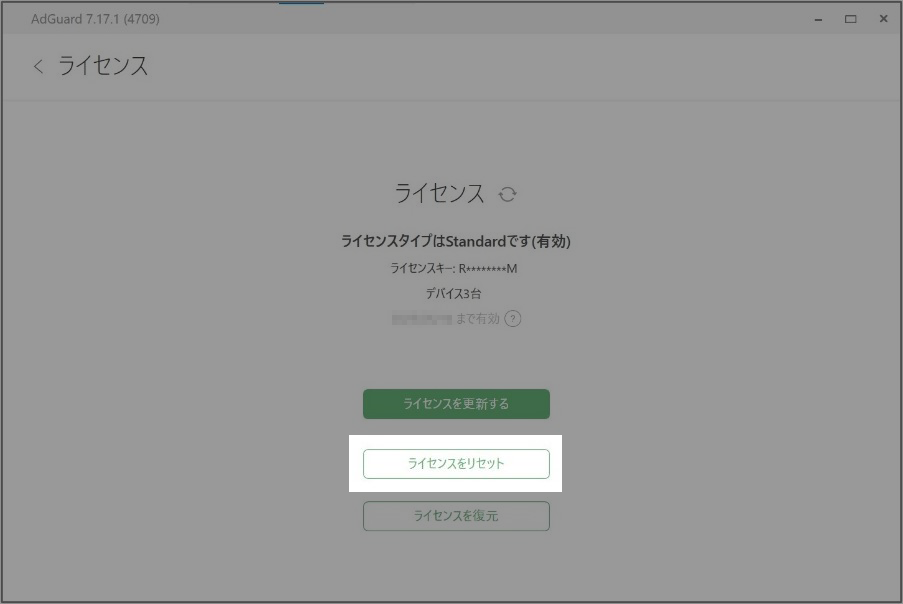Click the ライセンスをリセット button
The height and width of the screenshot is (604, 903).
point(456,464)
